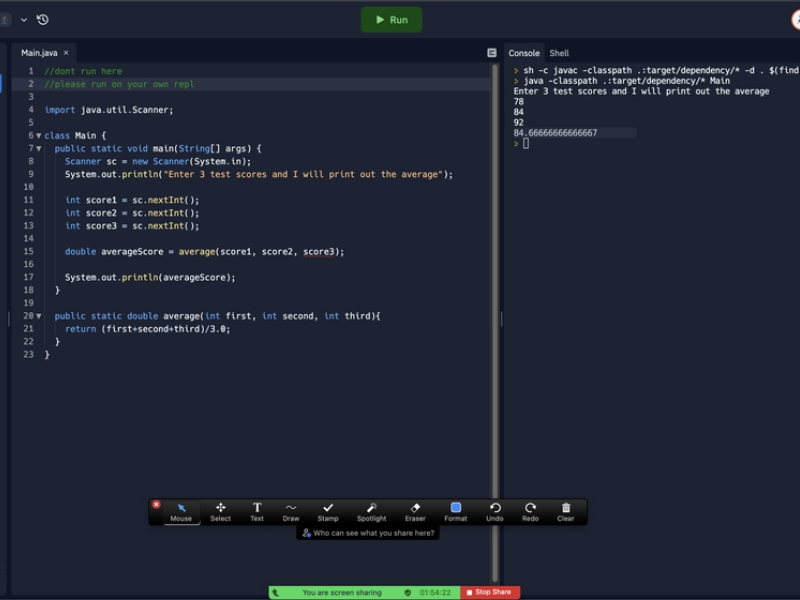
Task: Switch to the Console tab
Action: [x=523, y=53]
